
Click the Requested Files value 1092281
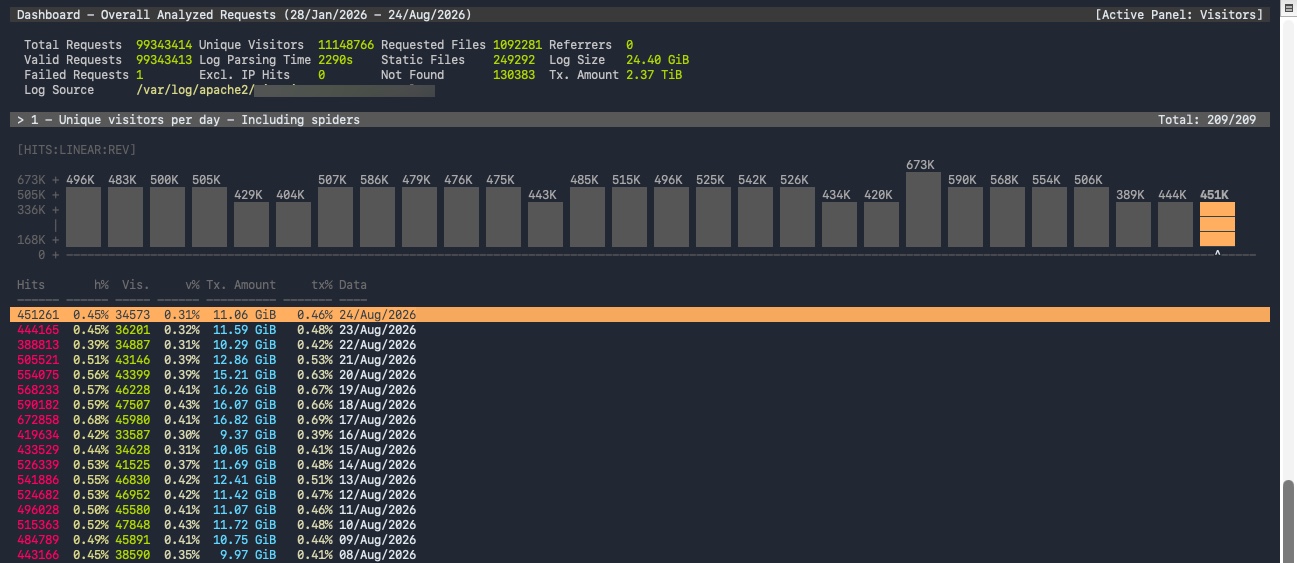click(518, 45)
